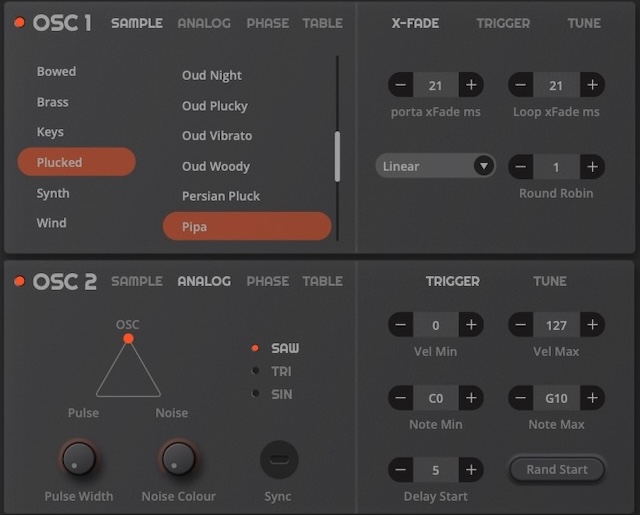Viewport: 640px width, 515px height.
Task: Open the TUNE section for OSC 1
Action: pos(584,23)
